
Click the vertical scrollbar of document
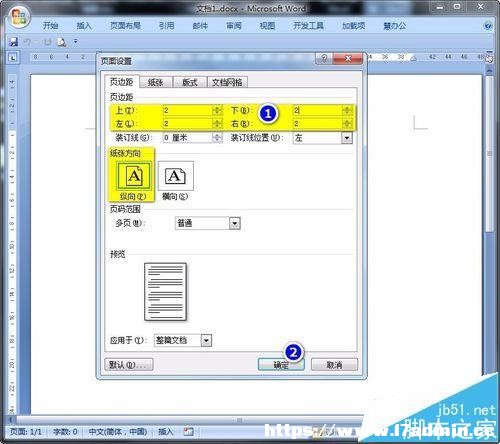[x=489, y=233]
